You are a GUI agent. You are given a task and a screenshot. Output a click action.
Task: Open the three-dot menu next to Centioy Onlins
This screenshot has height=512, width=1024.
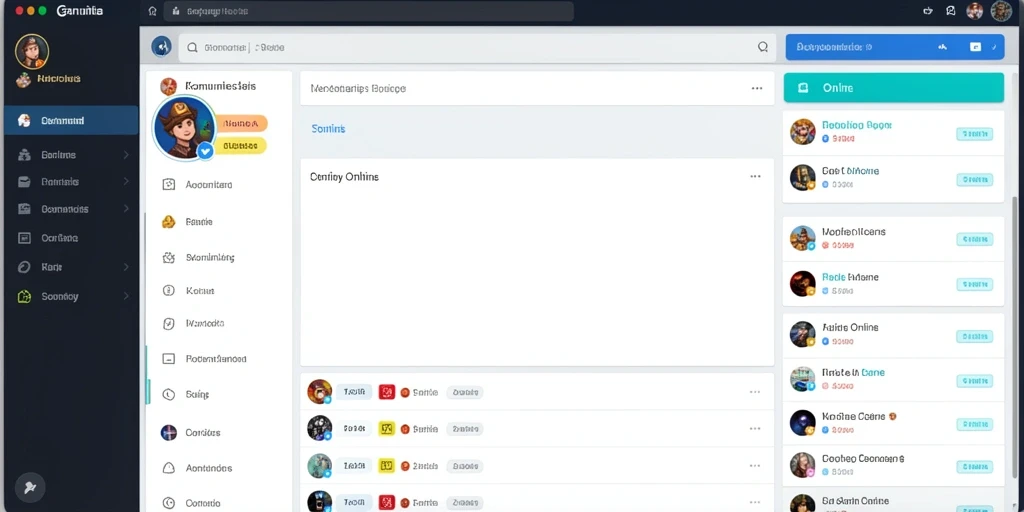point(756,176)
